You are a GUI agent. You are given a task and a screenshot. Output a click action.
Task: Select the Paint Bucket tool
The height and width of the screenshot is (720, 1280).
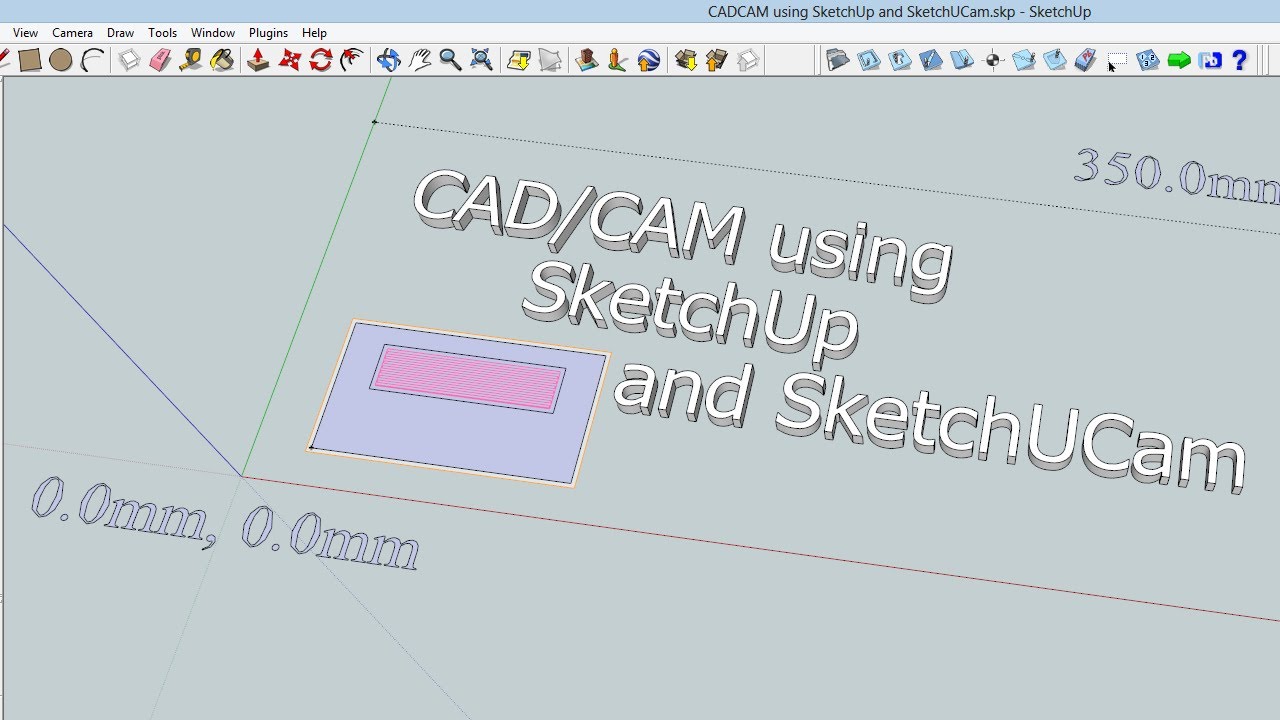[222, 60]
